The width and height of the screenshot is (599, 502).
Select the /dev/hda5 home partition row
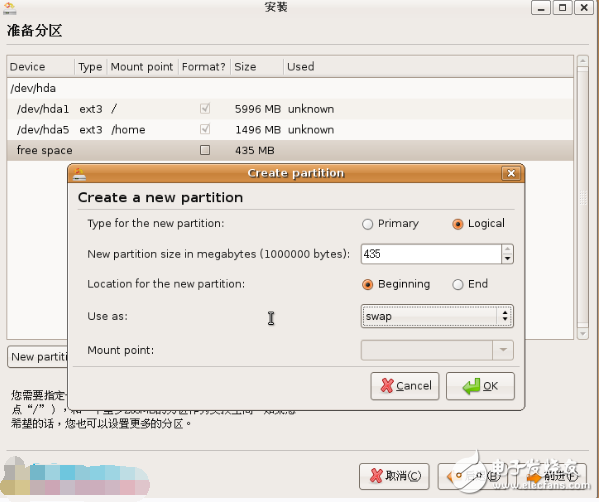point(290,130)
